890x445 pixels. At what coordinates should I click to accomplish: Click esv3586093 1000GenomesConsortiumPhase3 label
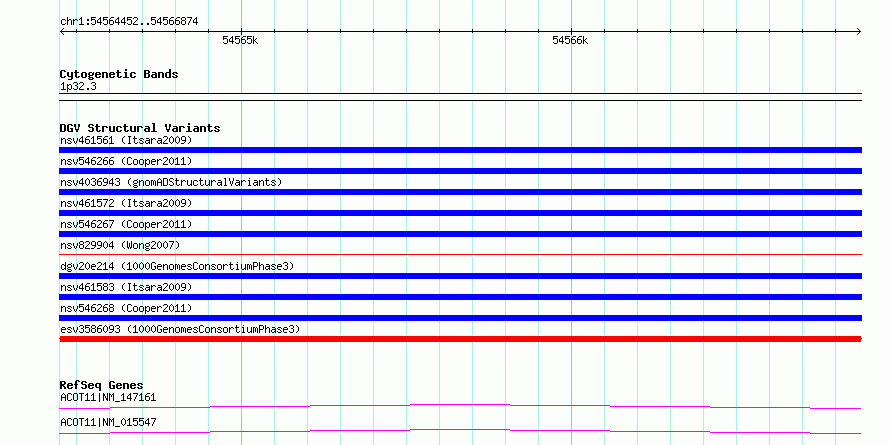pos(180,329)
